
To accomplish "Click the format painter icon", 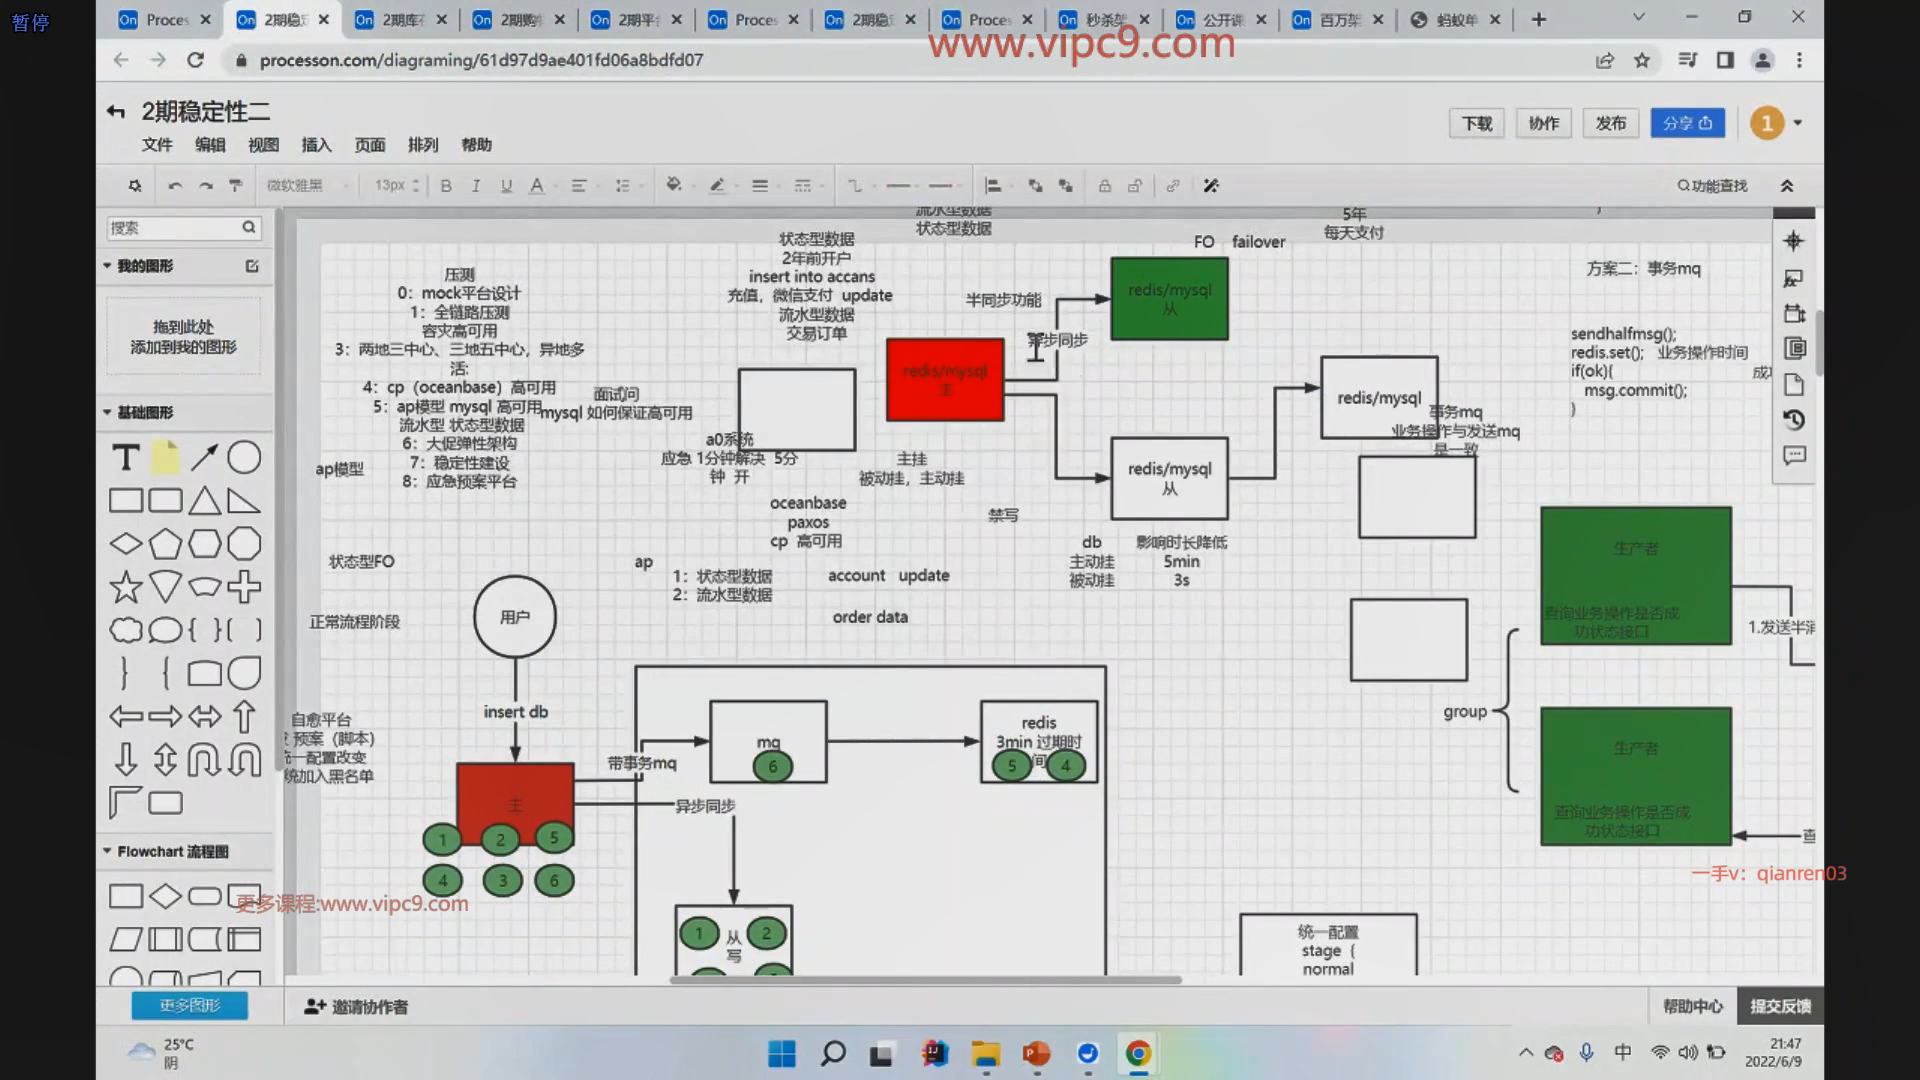I will pos(236,186).
